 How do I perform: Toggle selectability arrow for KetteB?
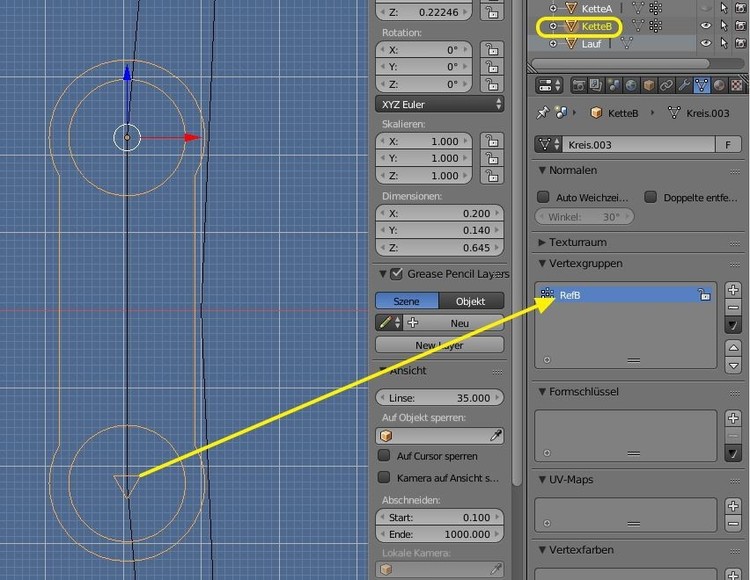[724, 26]
